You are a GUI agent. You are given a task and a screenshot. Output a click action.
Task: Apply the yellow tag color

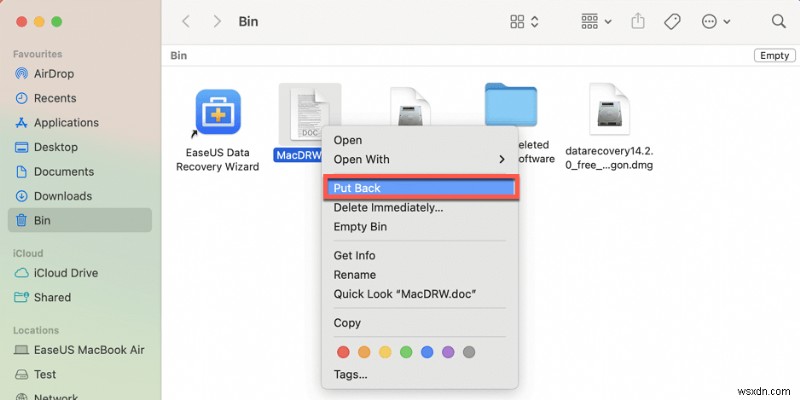click(x=385, y=352)
